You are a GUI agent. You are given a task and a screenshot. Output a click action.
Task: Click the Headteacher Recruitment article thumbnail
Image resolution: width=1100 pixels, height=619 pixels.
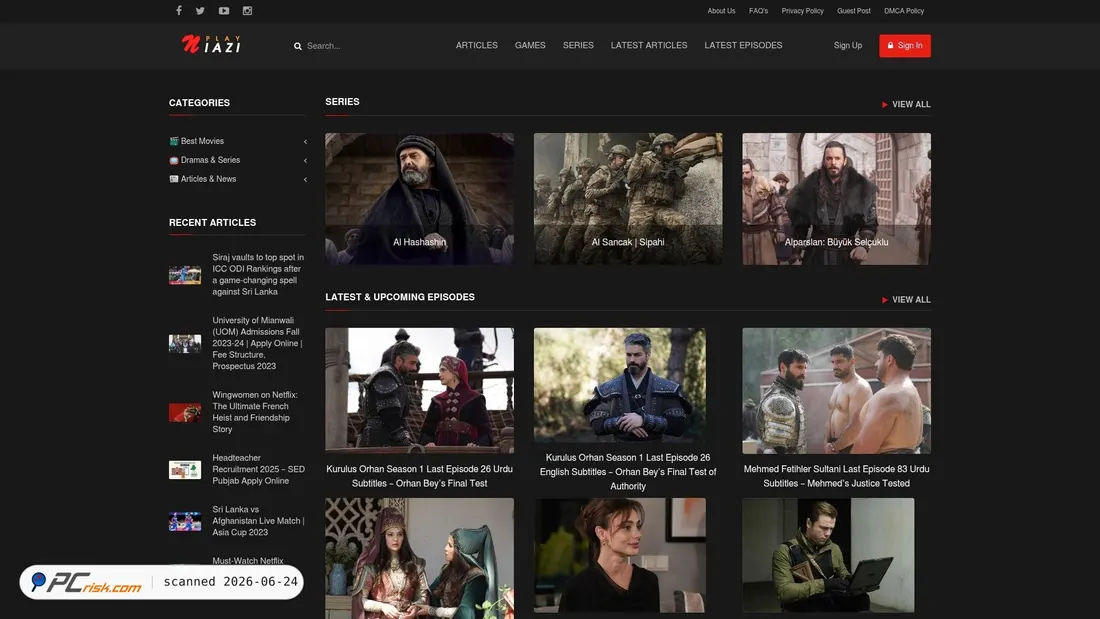tap(185, 470)
